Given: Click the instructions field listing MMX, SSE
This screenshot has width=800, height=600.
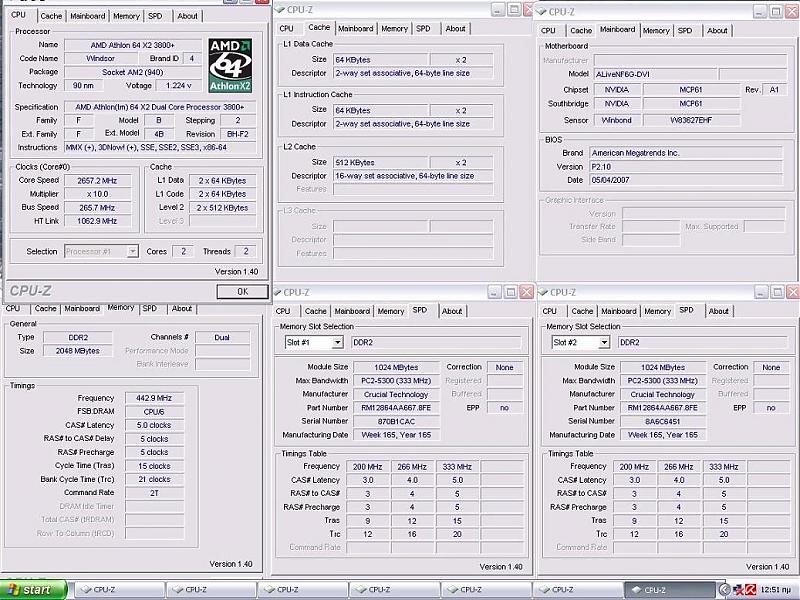Looking at the screenshot, I should (160, 147).
